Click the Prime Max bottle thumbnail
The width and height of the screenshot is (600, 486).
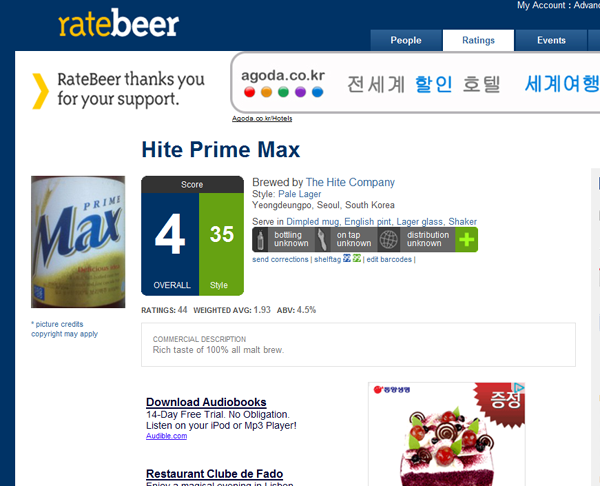(x=78, y=242)
